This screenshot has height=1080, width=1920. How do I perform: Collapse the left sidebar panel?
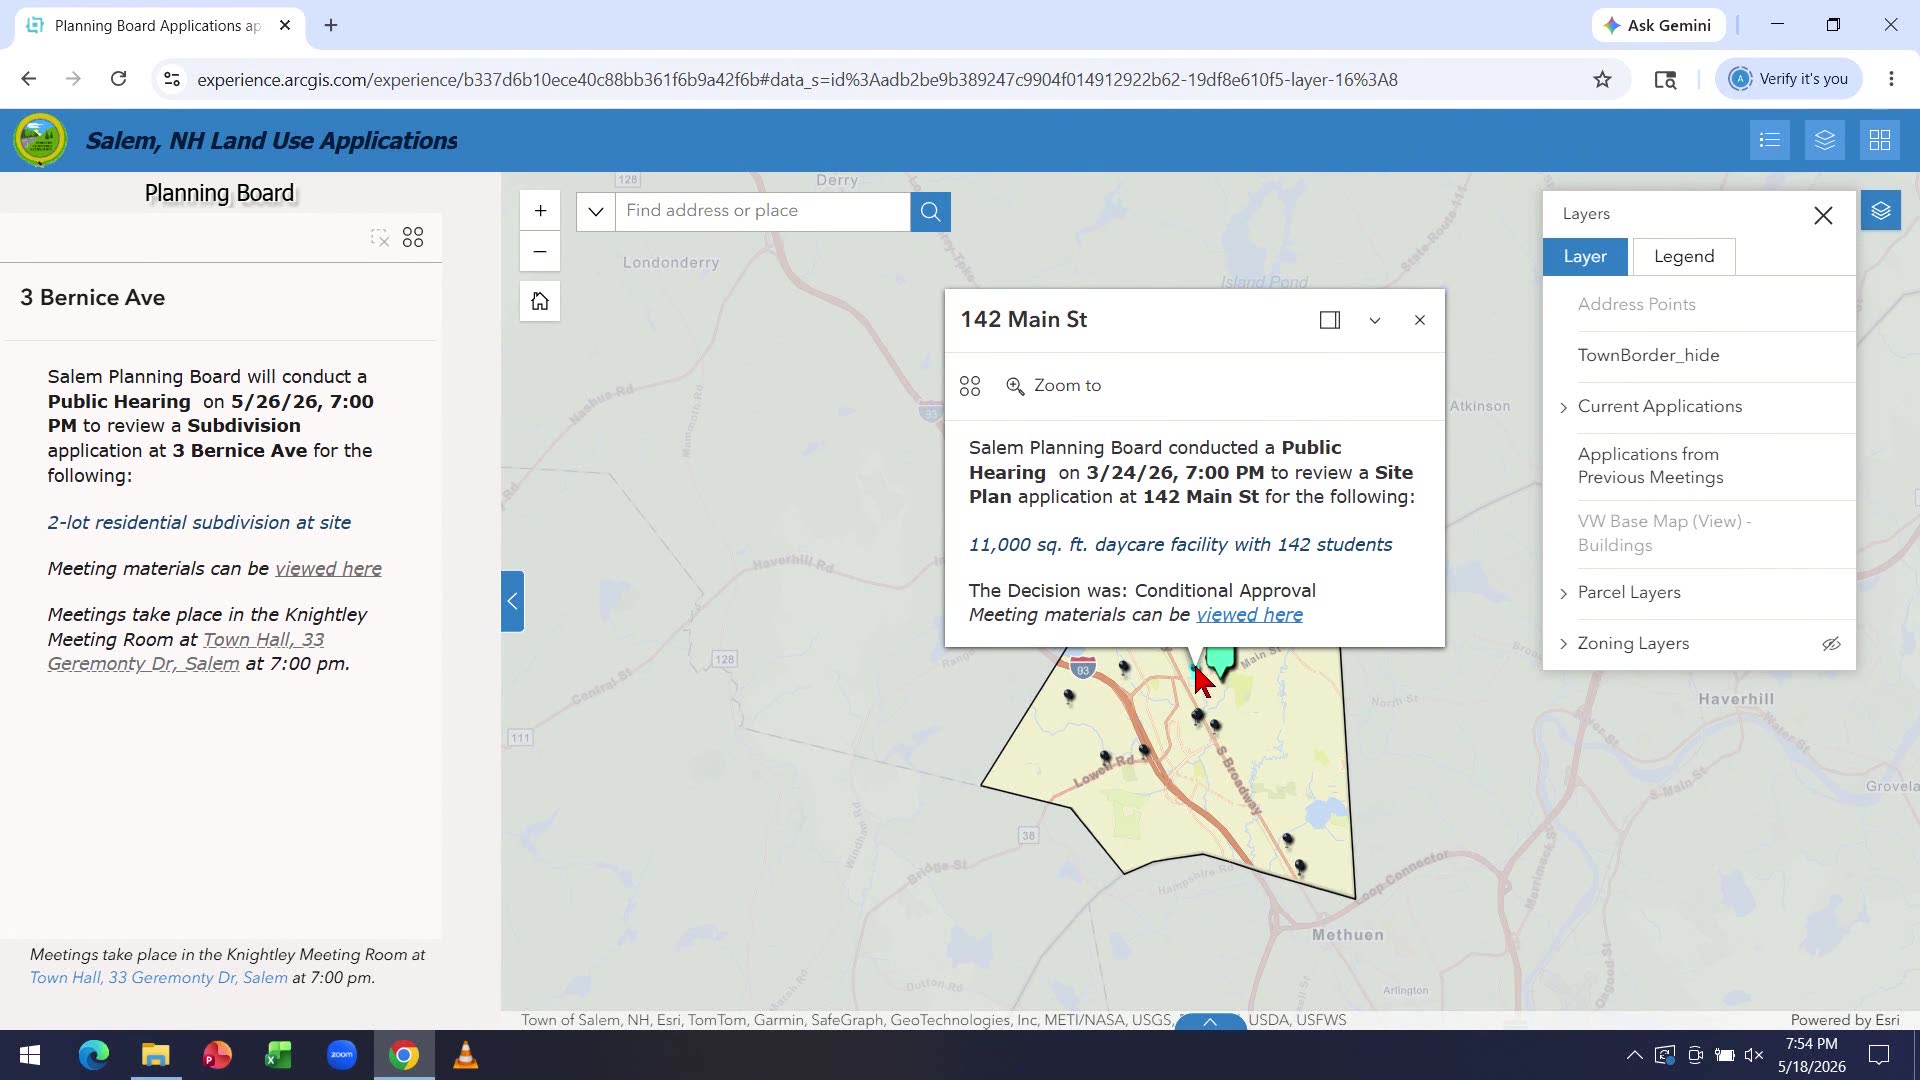(x=512, y=601)
